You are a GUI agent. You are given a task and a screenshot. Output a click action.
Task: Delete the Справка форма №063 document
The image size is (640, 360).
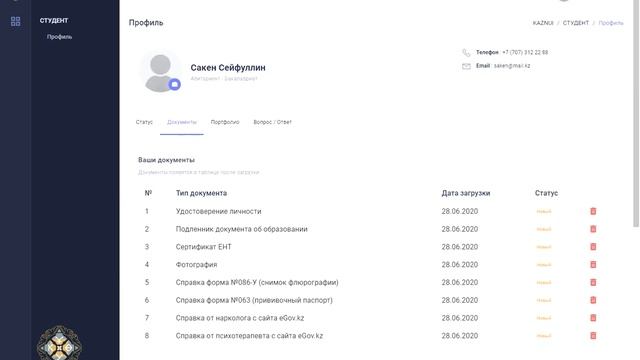point(593,300)
